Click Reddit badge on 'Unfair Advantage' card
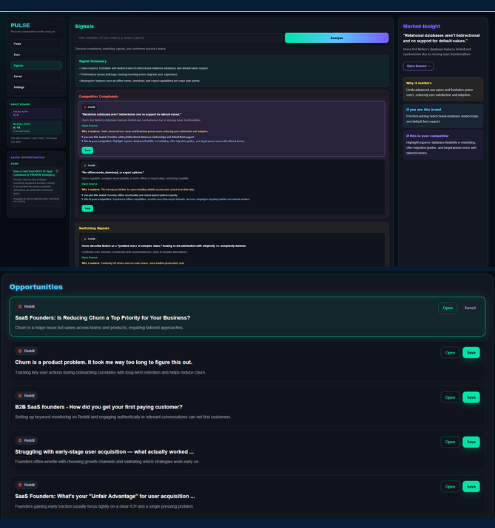Viewport: 495px width, 528px height. (x=27, y=485)
